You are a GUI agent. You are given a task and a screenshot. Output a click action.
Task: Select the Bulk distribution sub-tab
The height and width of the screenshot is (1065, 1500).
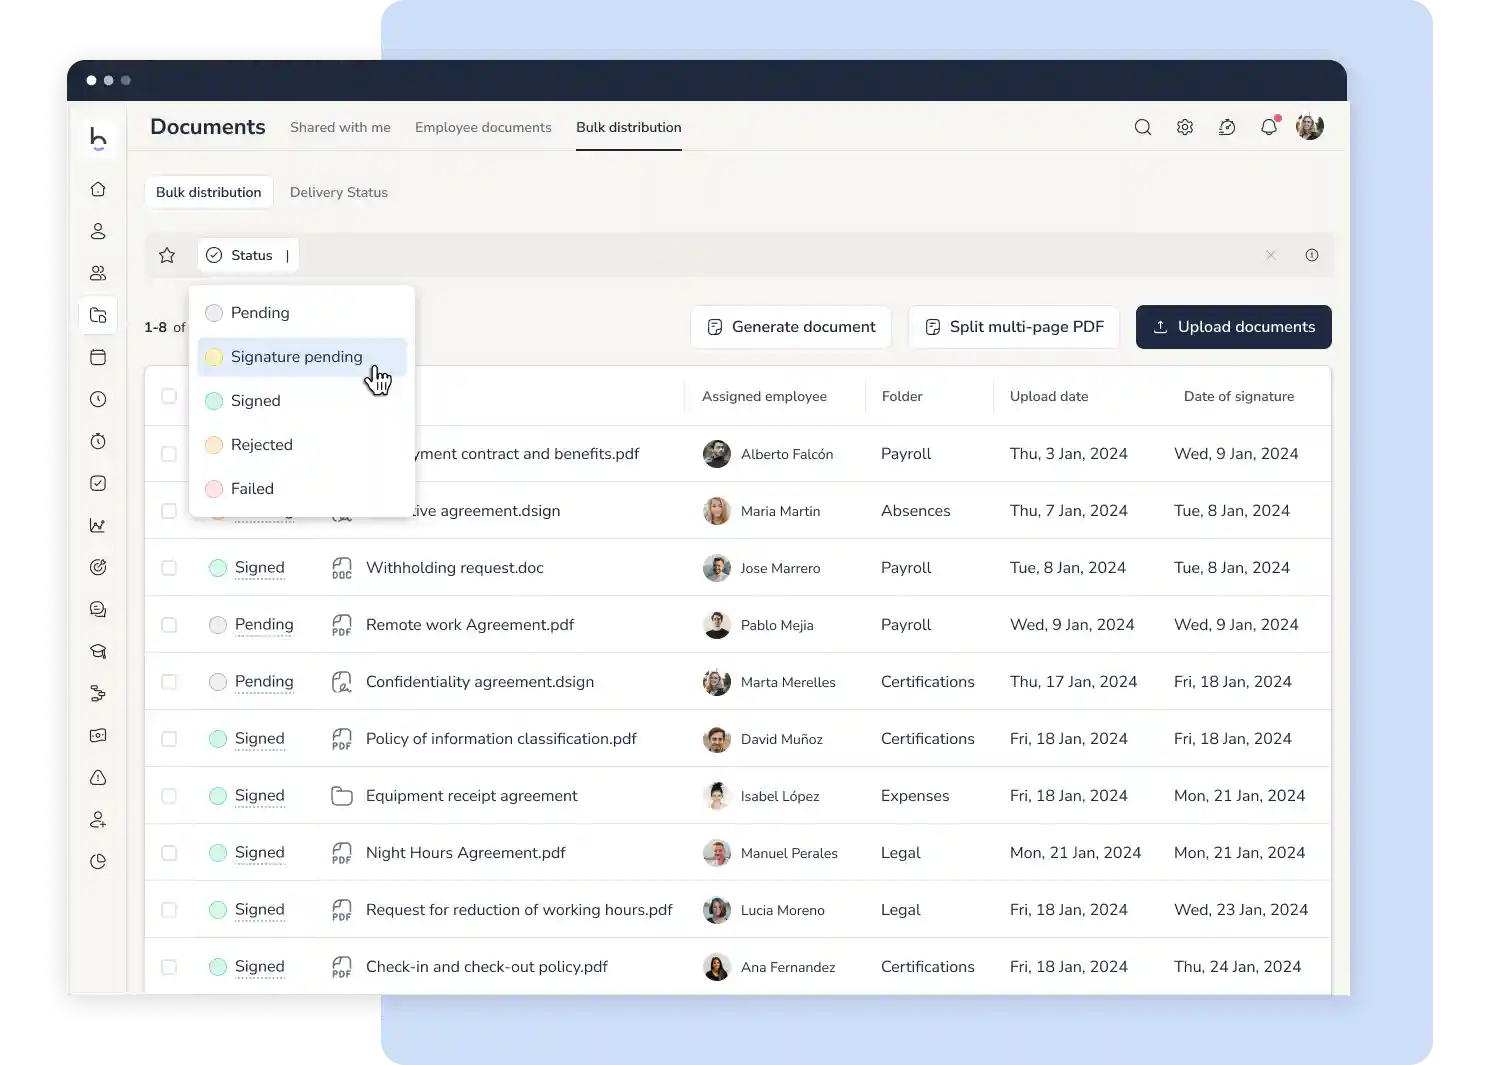point(208,192)
